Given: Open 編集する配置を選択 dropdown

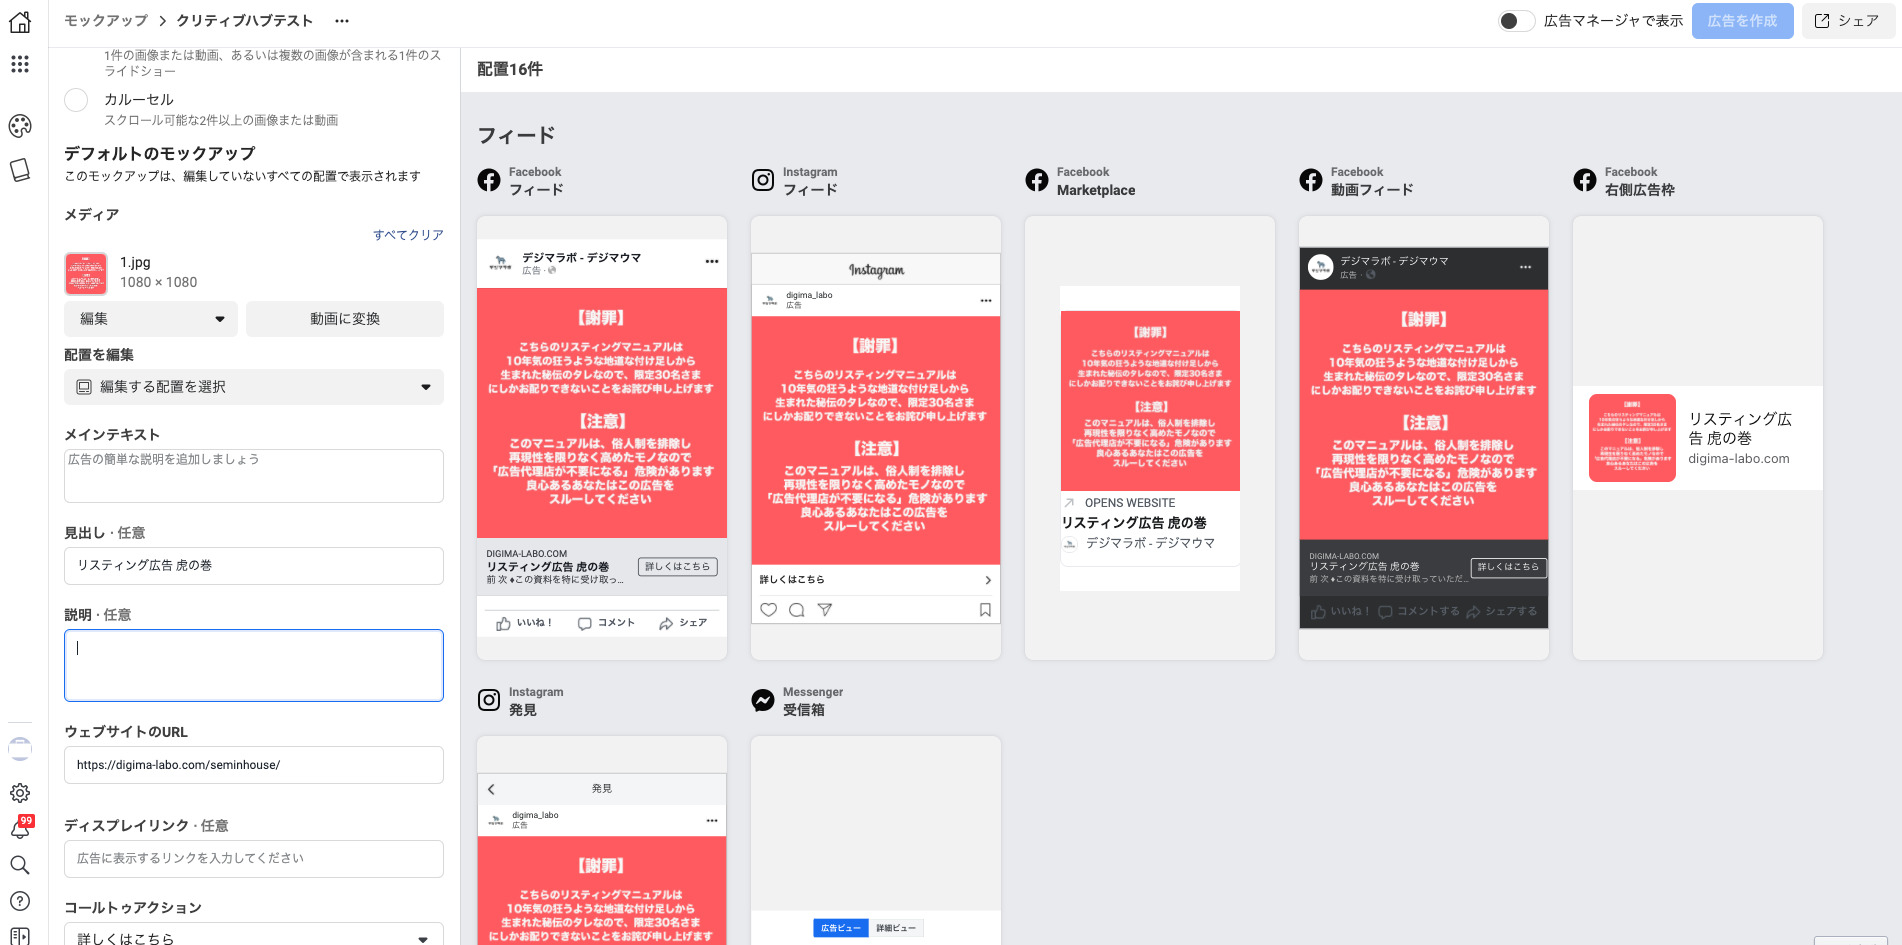Looking at the screenshot, I should [x=254, y=387].
